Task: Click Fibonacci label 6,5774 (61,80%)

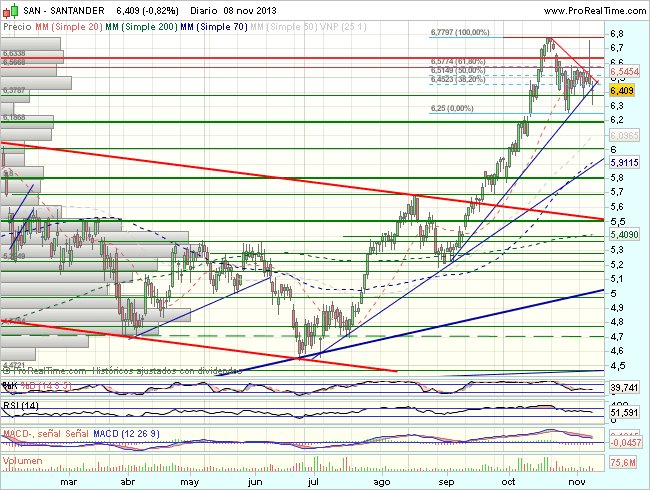Action: coord(458,61)
